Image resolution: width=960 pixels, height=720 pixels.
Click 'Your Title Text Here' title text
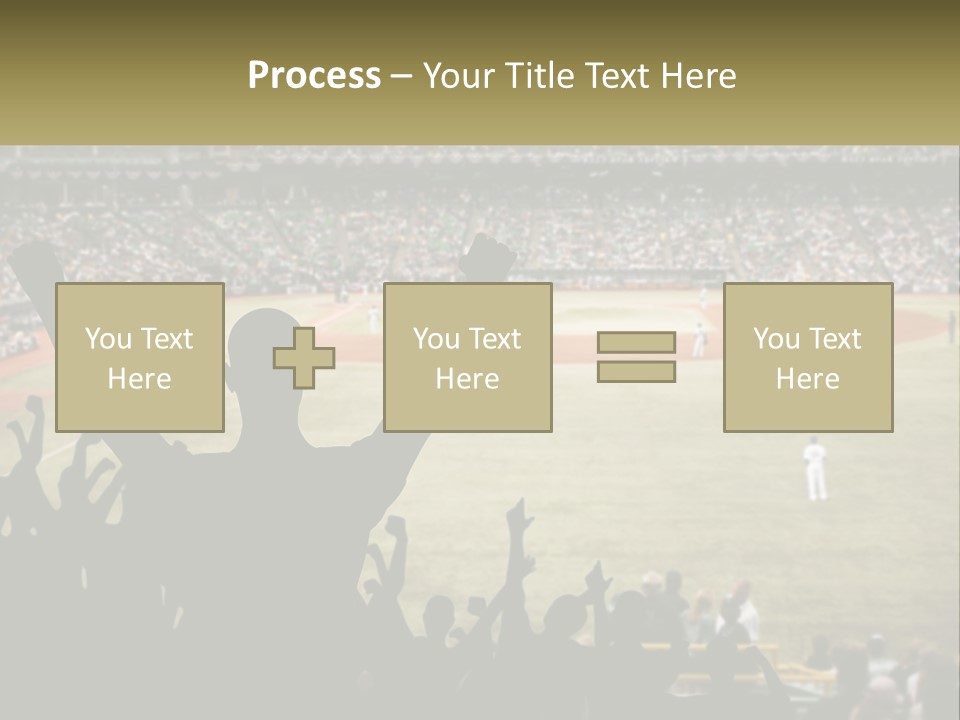579,75
